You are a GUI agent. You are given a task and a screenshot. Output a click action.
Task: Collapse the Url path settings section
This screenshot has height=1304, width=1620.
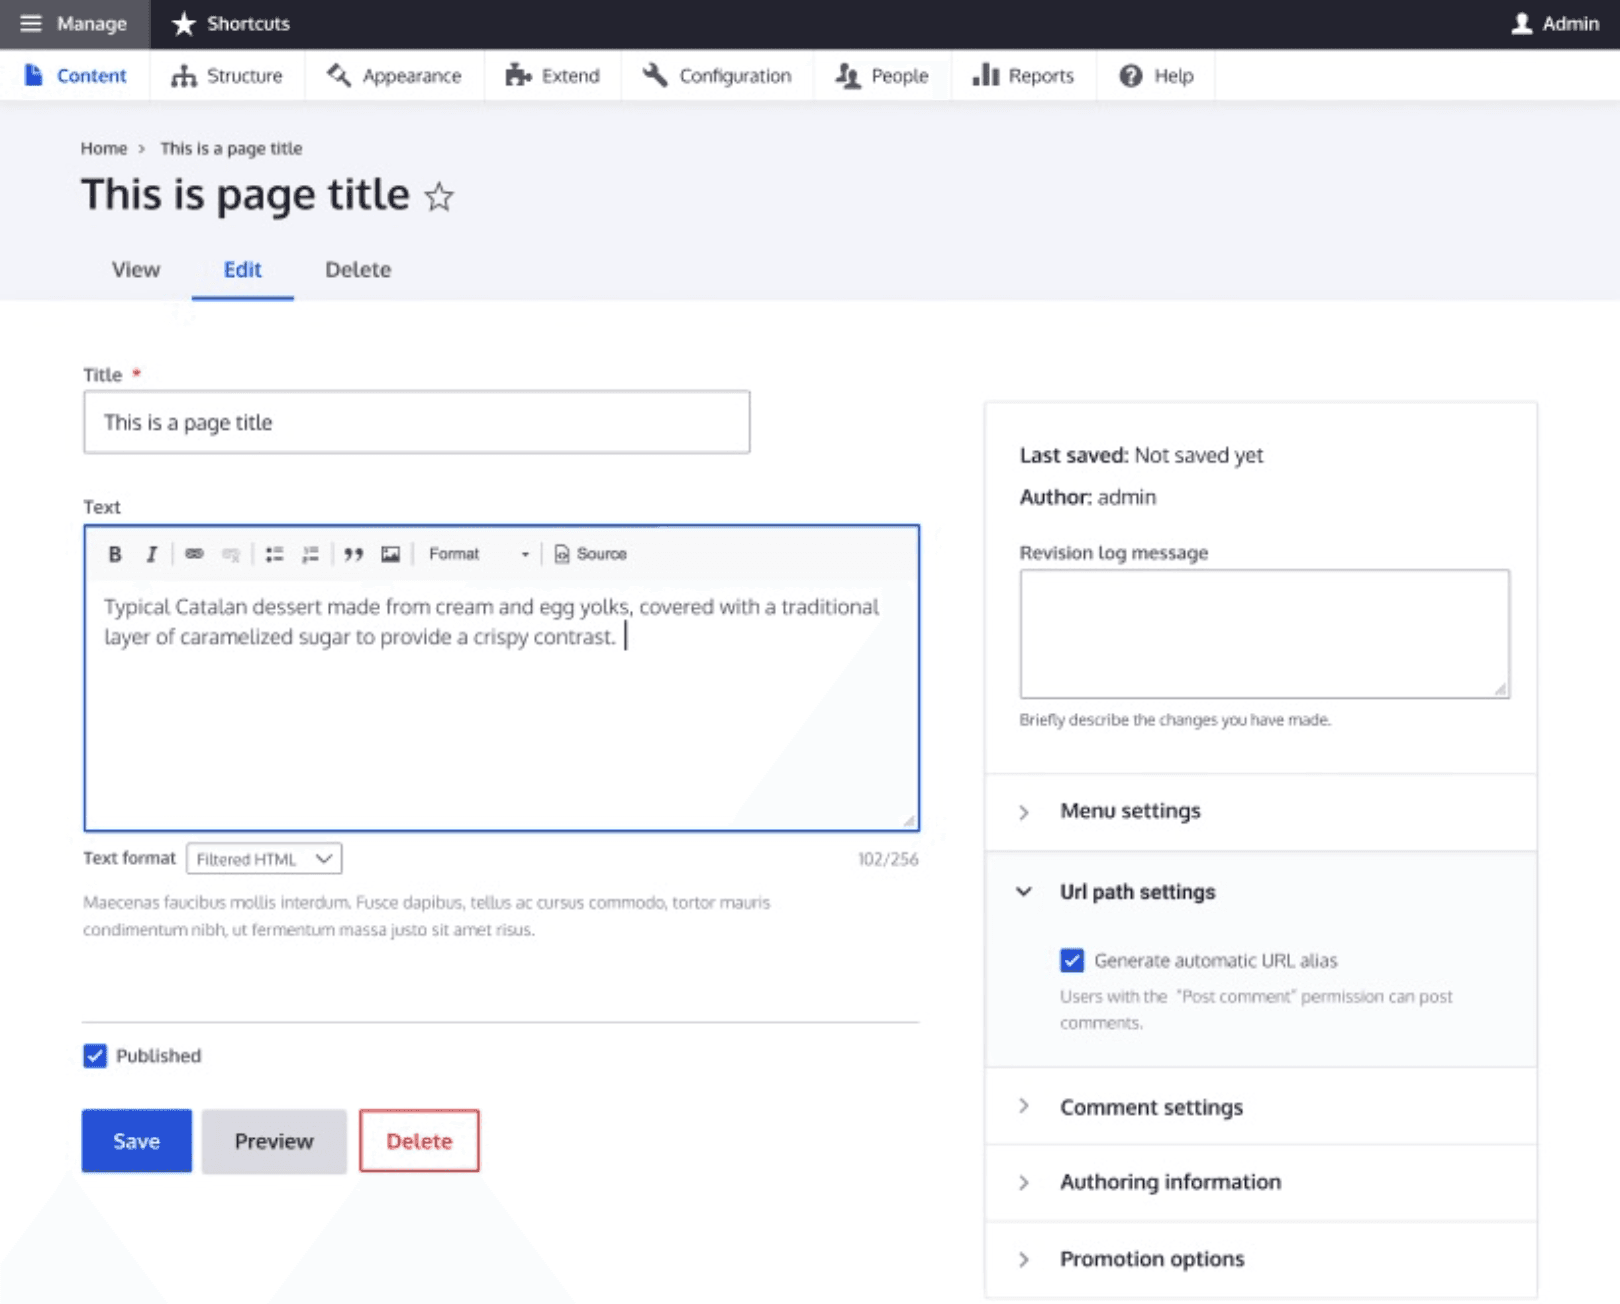pos(1137,892)
